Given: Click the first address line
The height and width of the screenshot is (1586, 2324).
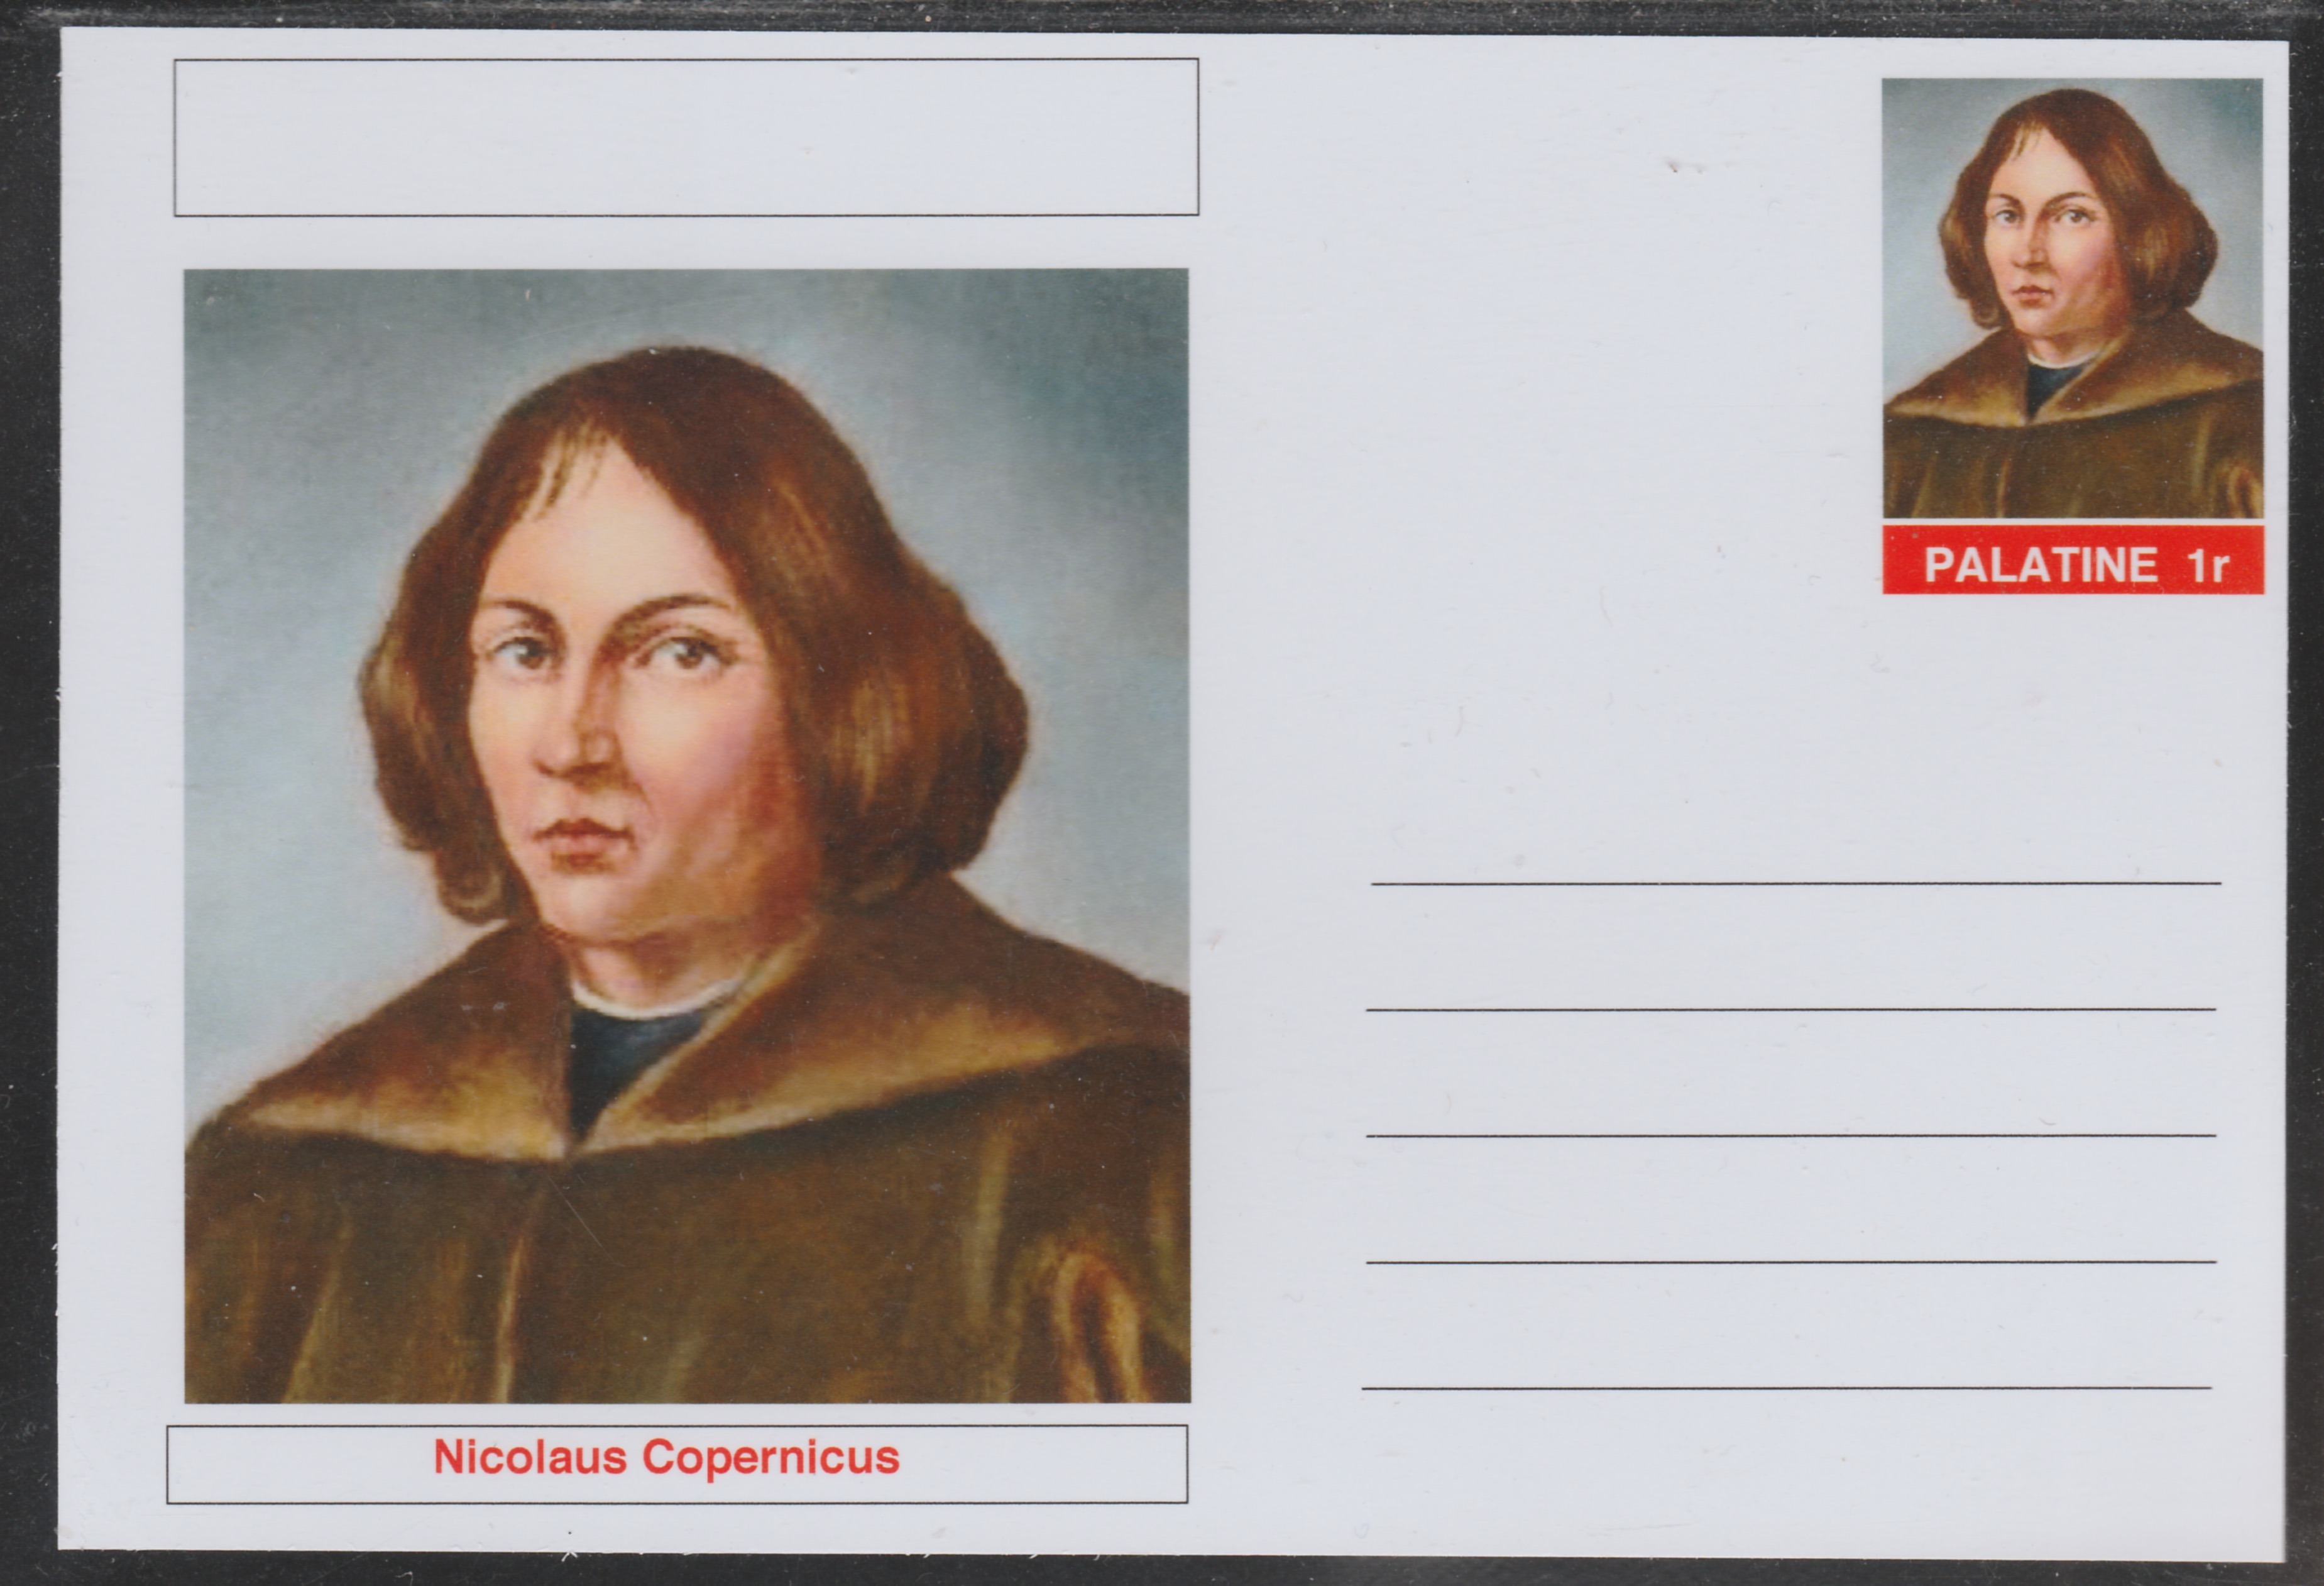Looking at the screenshot, I should tap(1796, 884).
